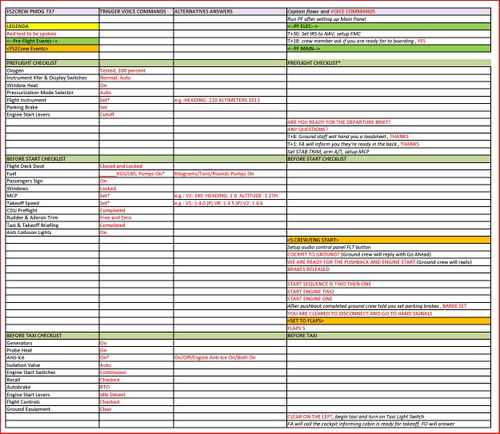This screenshot has height=434, width=500.
Task: Click the "COCKPIT TO GROUND?" command row
Action: [388, 255]
